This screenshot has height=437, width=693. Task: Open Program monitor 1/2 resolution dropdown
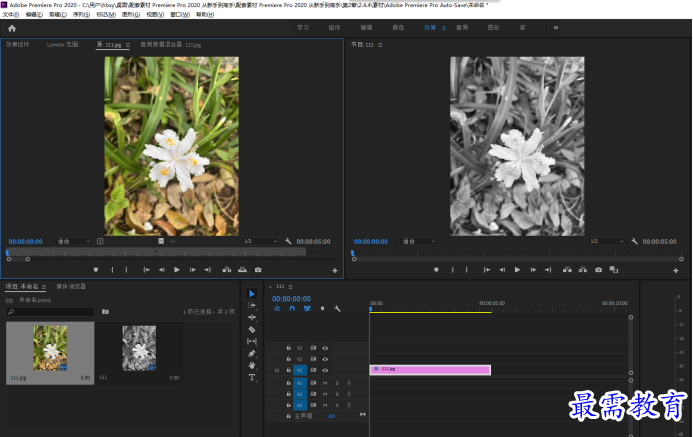[607, 241]
